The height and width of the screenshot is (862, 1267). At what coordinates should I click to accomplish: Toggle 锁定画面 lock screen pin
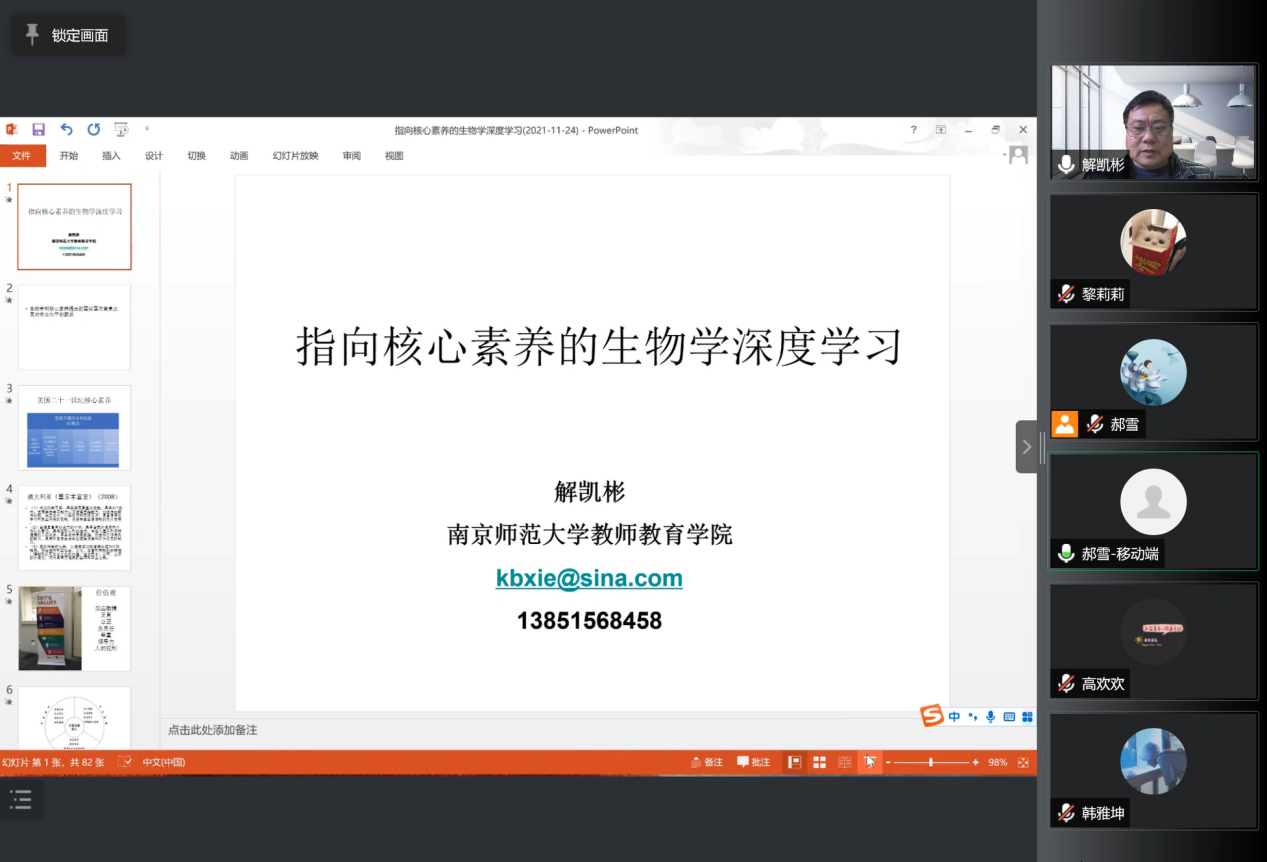click(x=68, y=36)
